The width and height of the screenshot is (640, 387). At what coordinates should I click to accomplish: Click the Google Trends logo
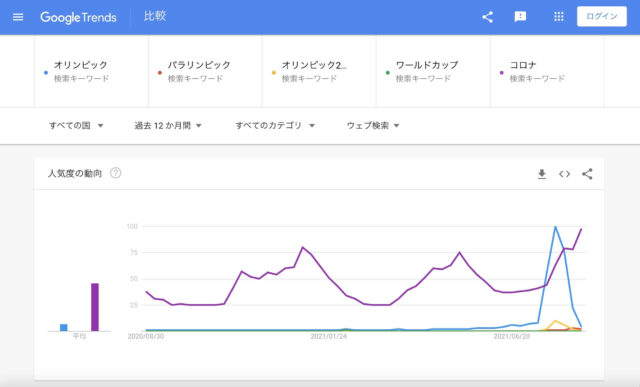point(78,17)
